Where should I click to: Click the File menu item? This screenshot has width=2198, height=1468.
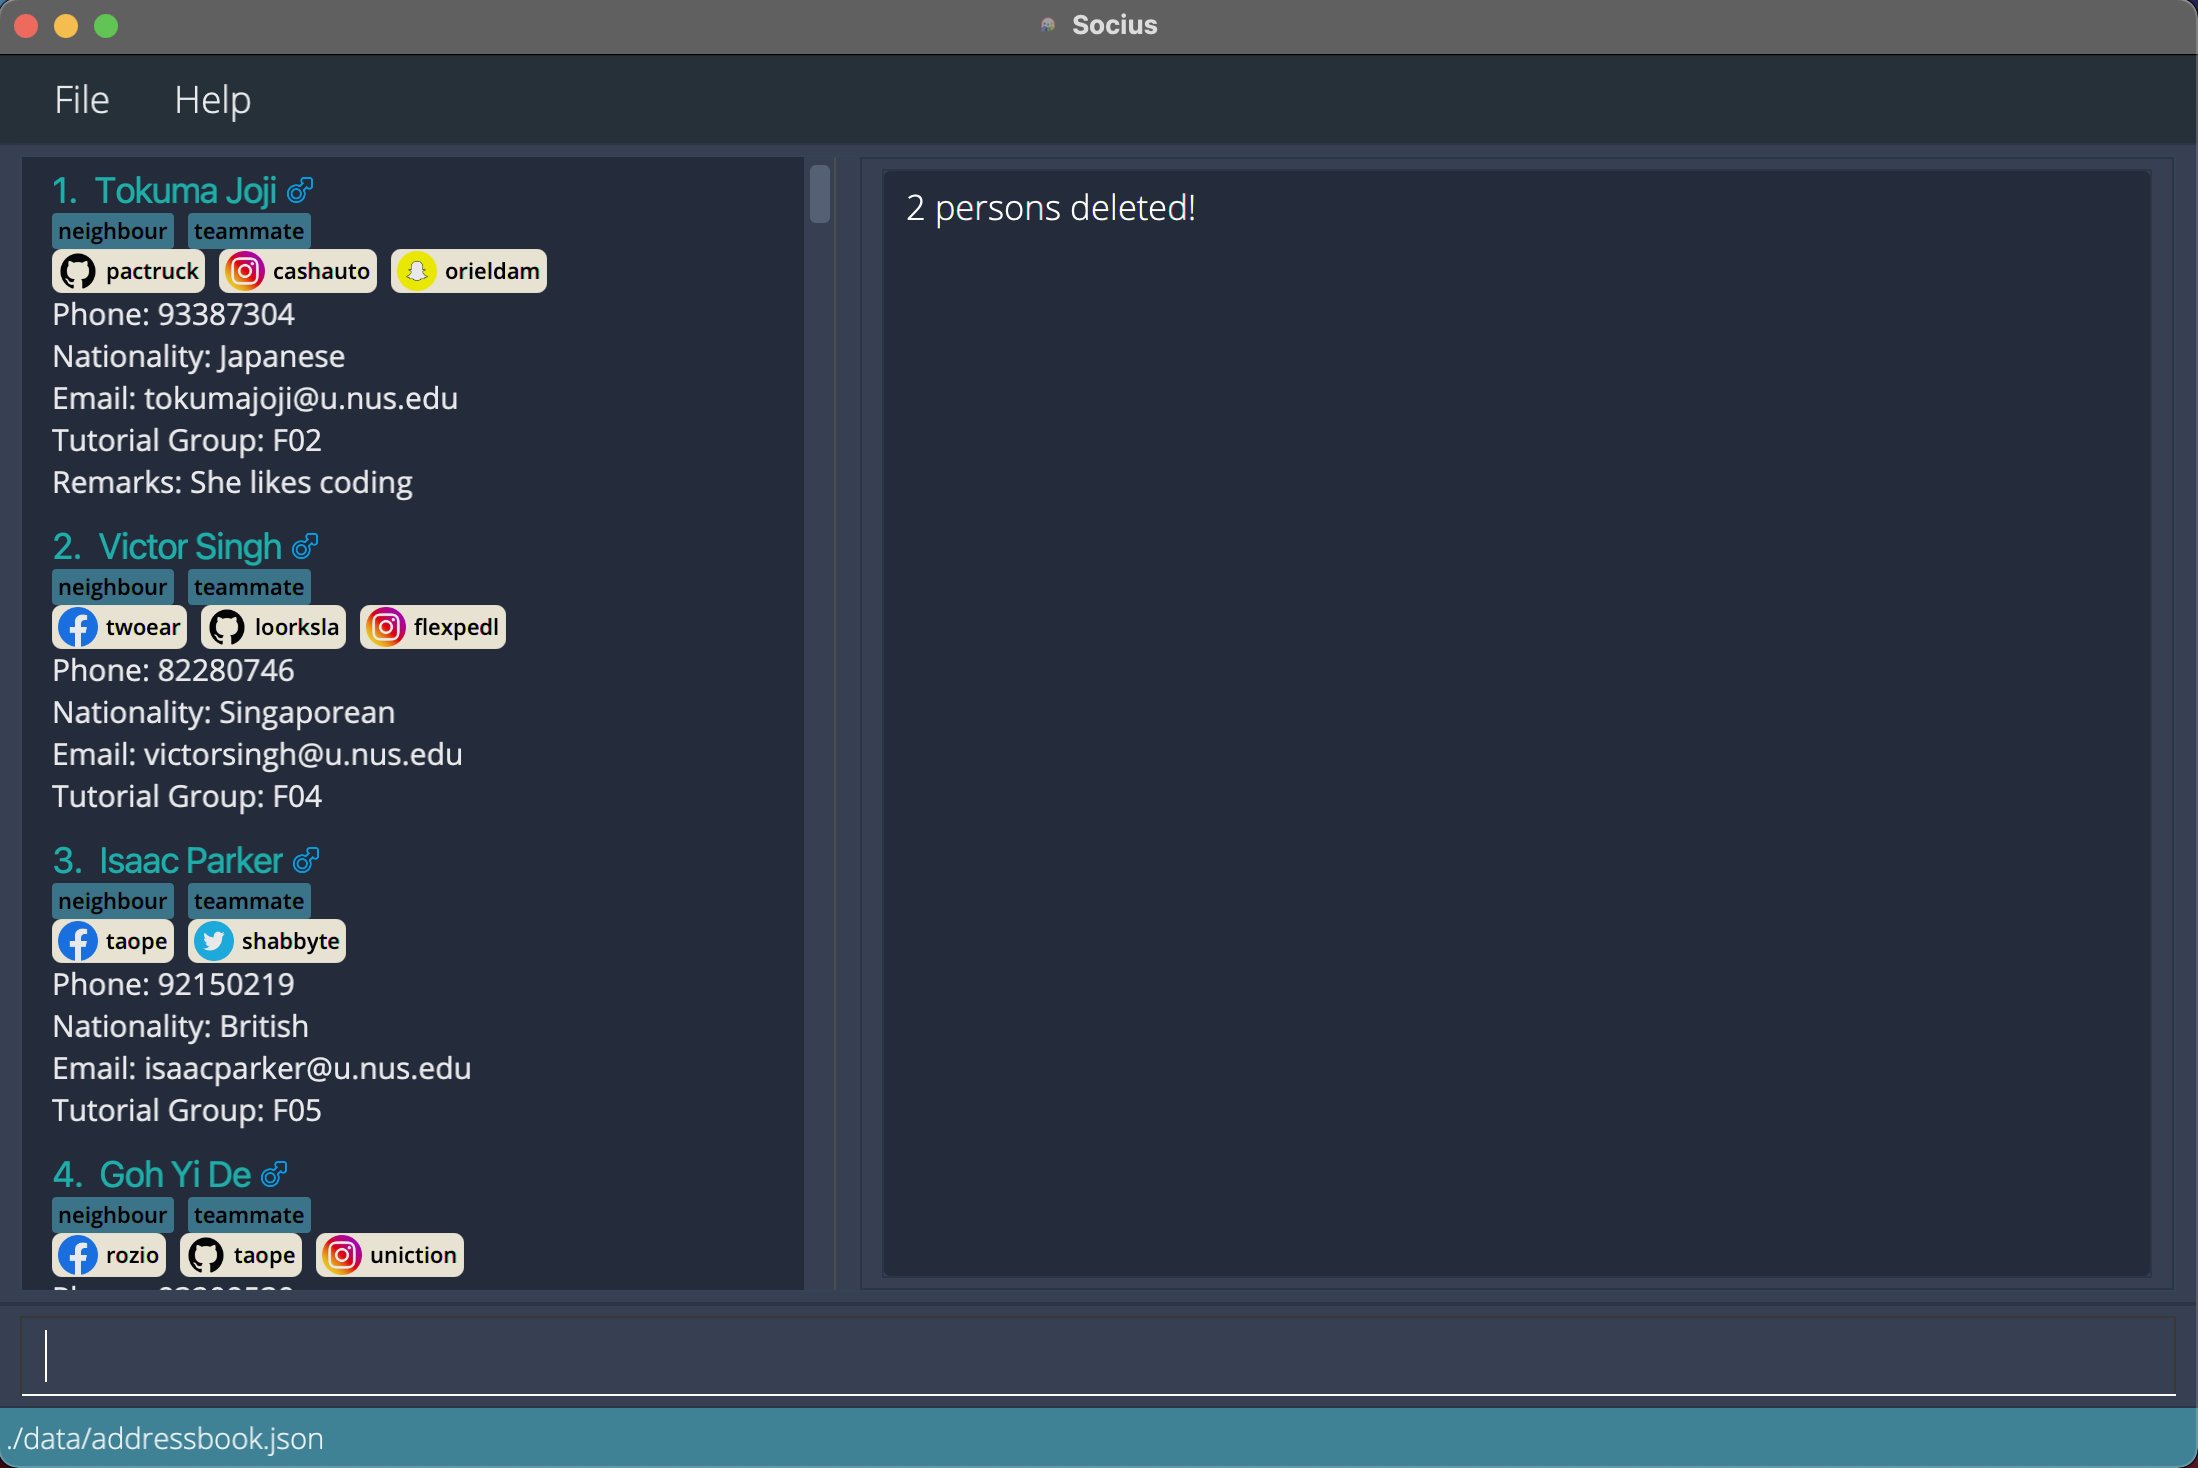(82, 98)
